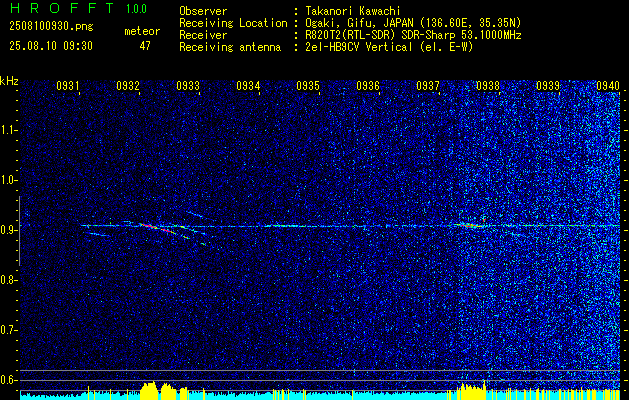
Task: Click the gray frequency range bar at left
Action: (x=19, y=231)
